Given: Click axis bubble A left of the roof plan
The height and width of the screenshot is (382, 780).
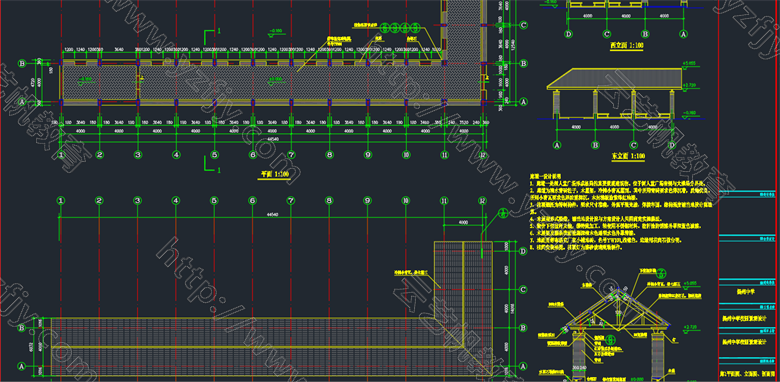Looking at the screenshot, I should 22,366.
